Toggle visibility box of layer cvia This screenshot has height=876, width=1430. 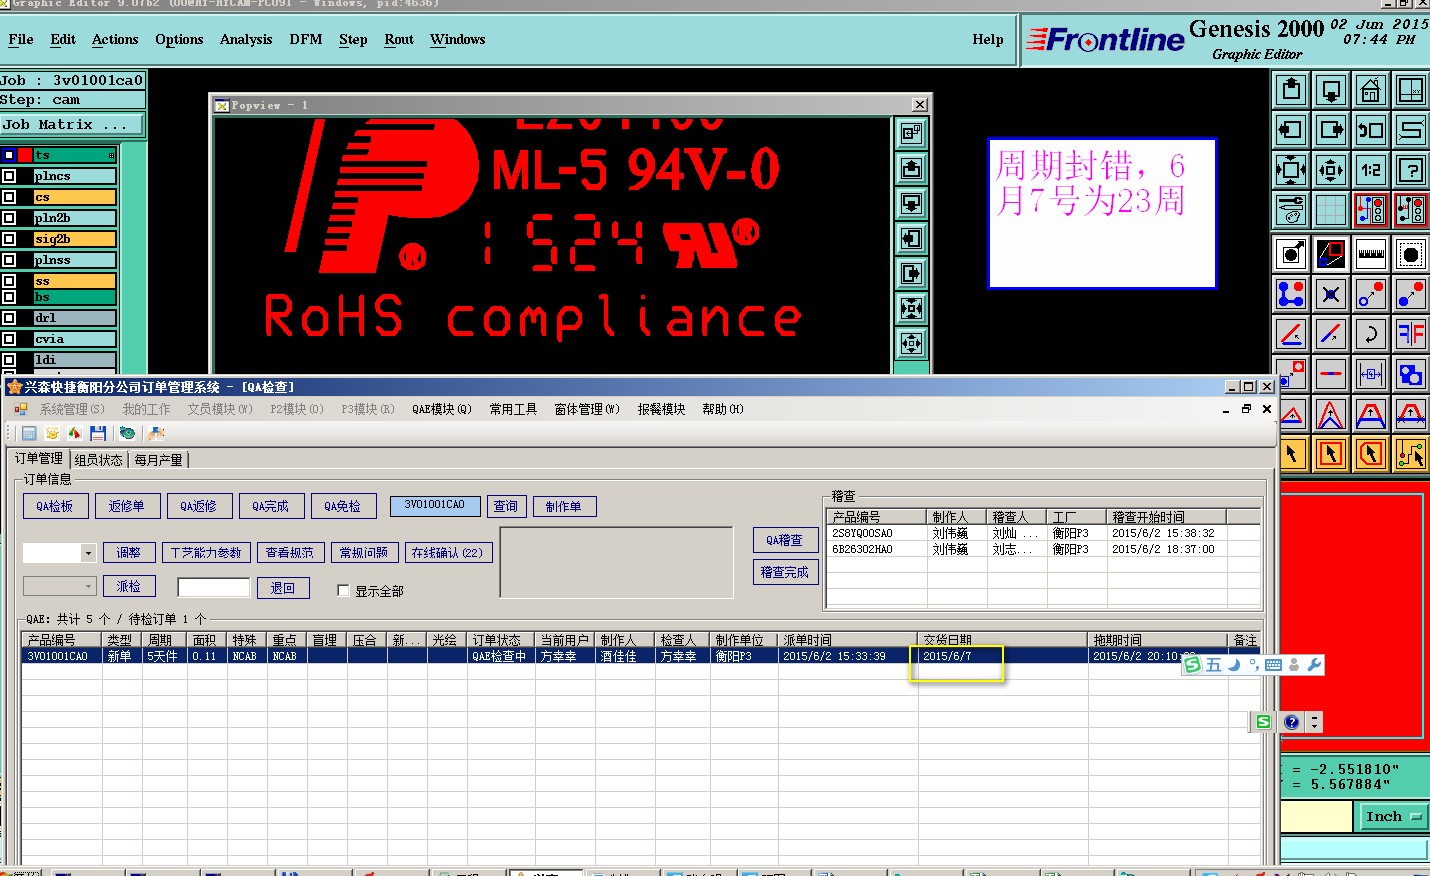9,339
